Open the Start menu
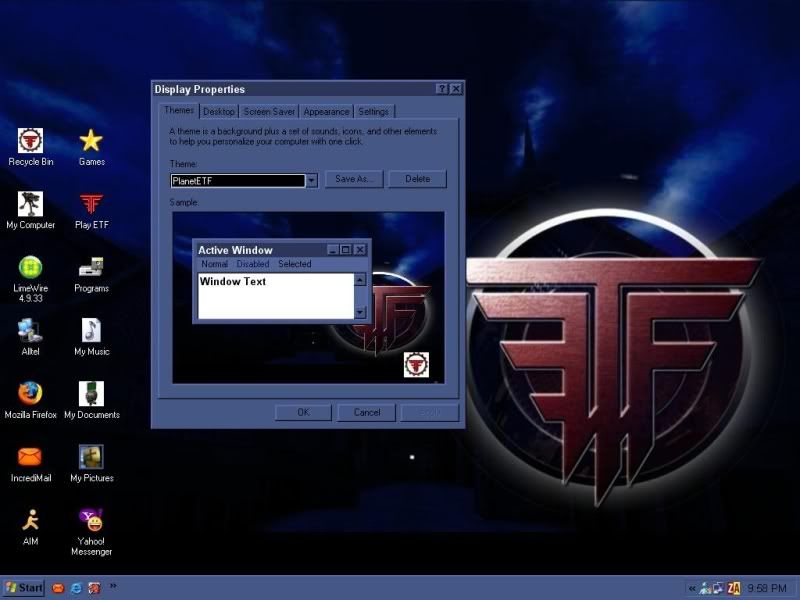The height and width of the screenshot is (600, 800). coord(23,588)
